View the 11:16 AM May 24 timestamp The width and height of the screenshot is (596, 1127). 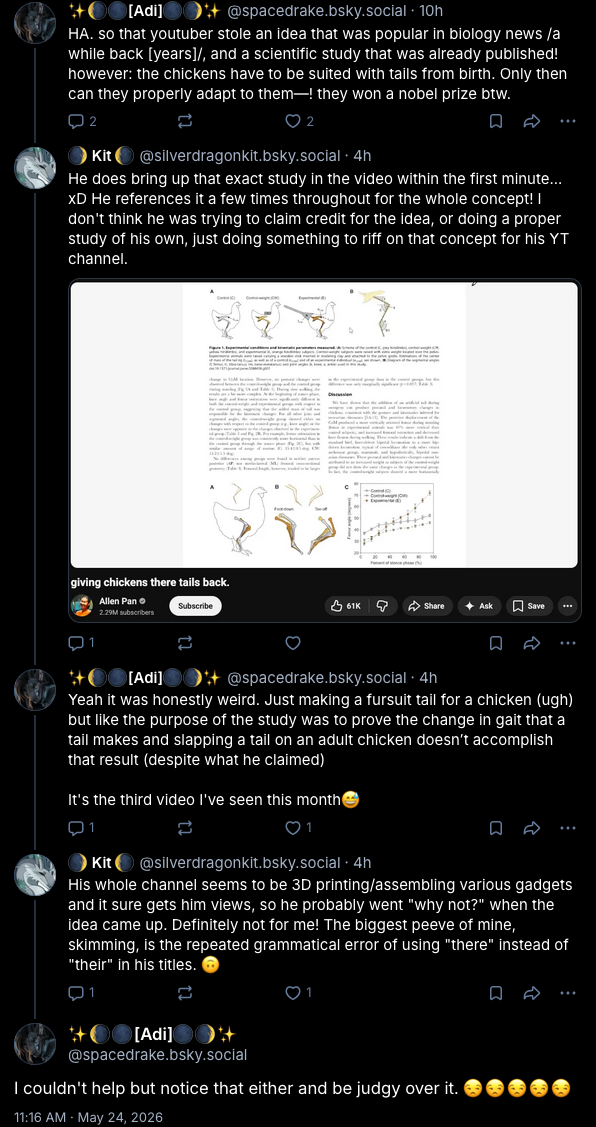[x=88, y=1118]
